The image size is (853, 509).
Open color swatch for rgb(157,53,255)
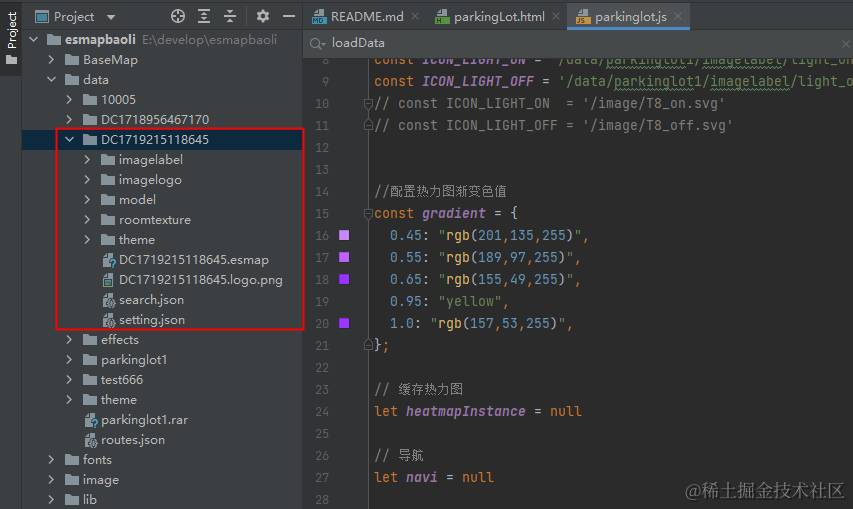click(344, 323)
